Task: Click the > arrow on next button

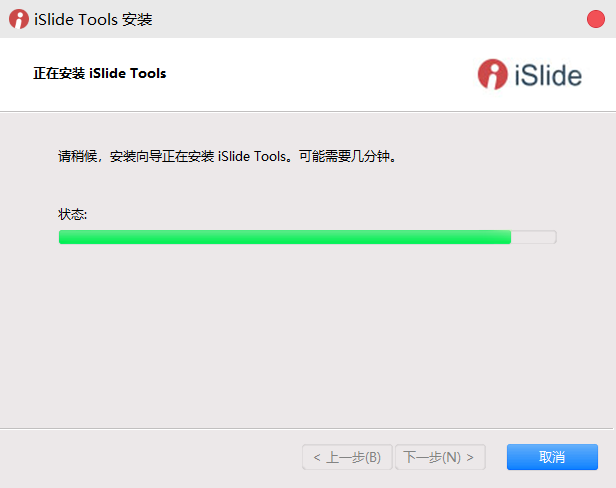Action: 470,457
